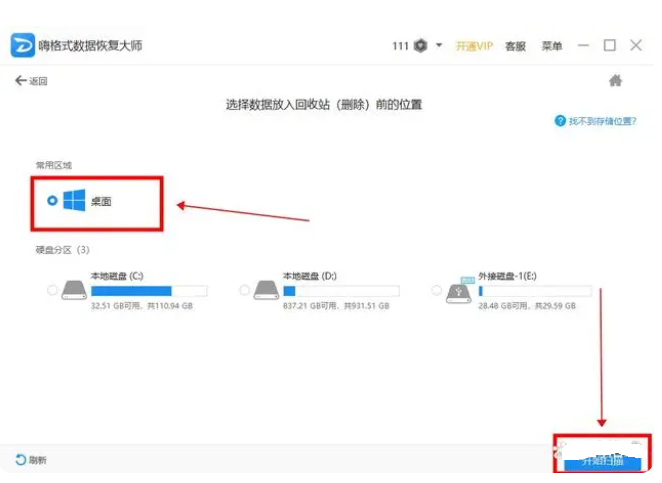
Task: Click the Local Disk (C:) drive icon
Action: [74, 290]
